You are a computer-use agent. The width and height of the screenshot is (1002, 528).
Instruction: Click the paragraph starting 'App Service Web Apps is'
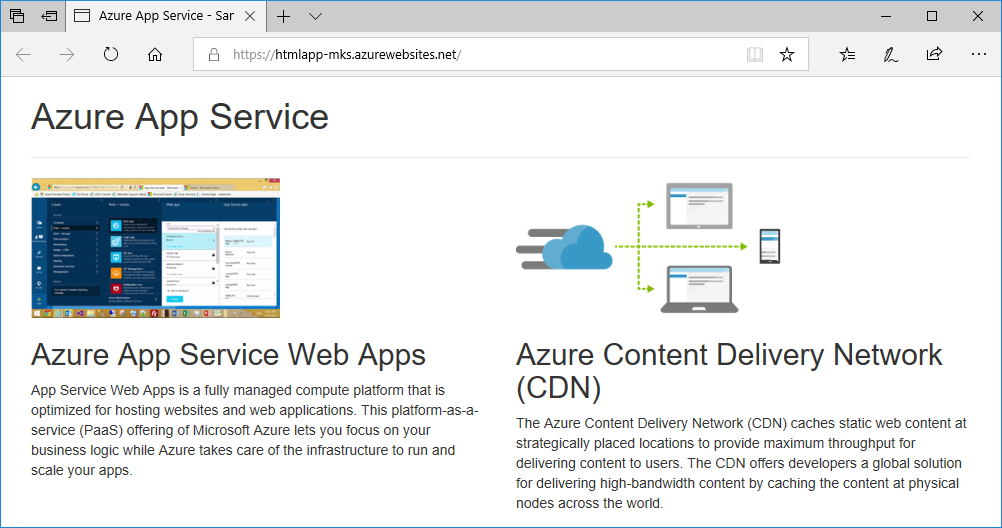coord(254,430)
